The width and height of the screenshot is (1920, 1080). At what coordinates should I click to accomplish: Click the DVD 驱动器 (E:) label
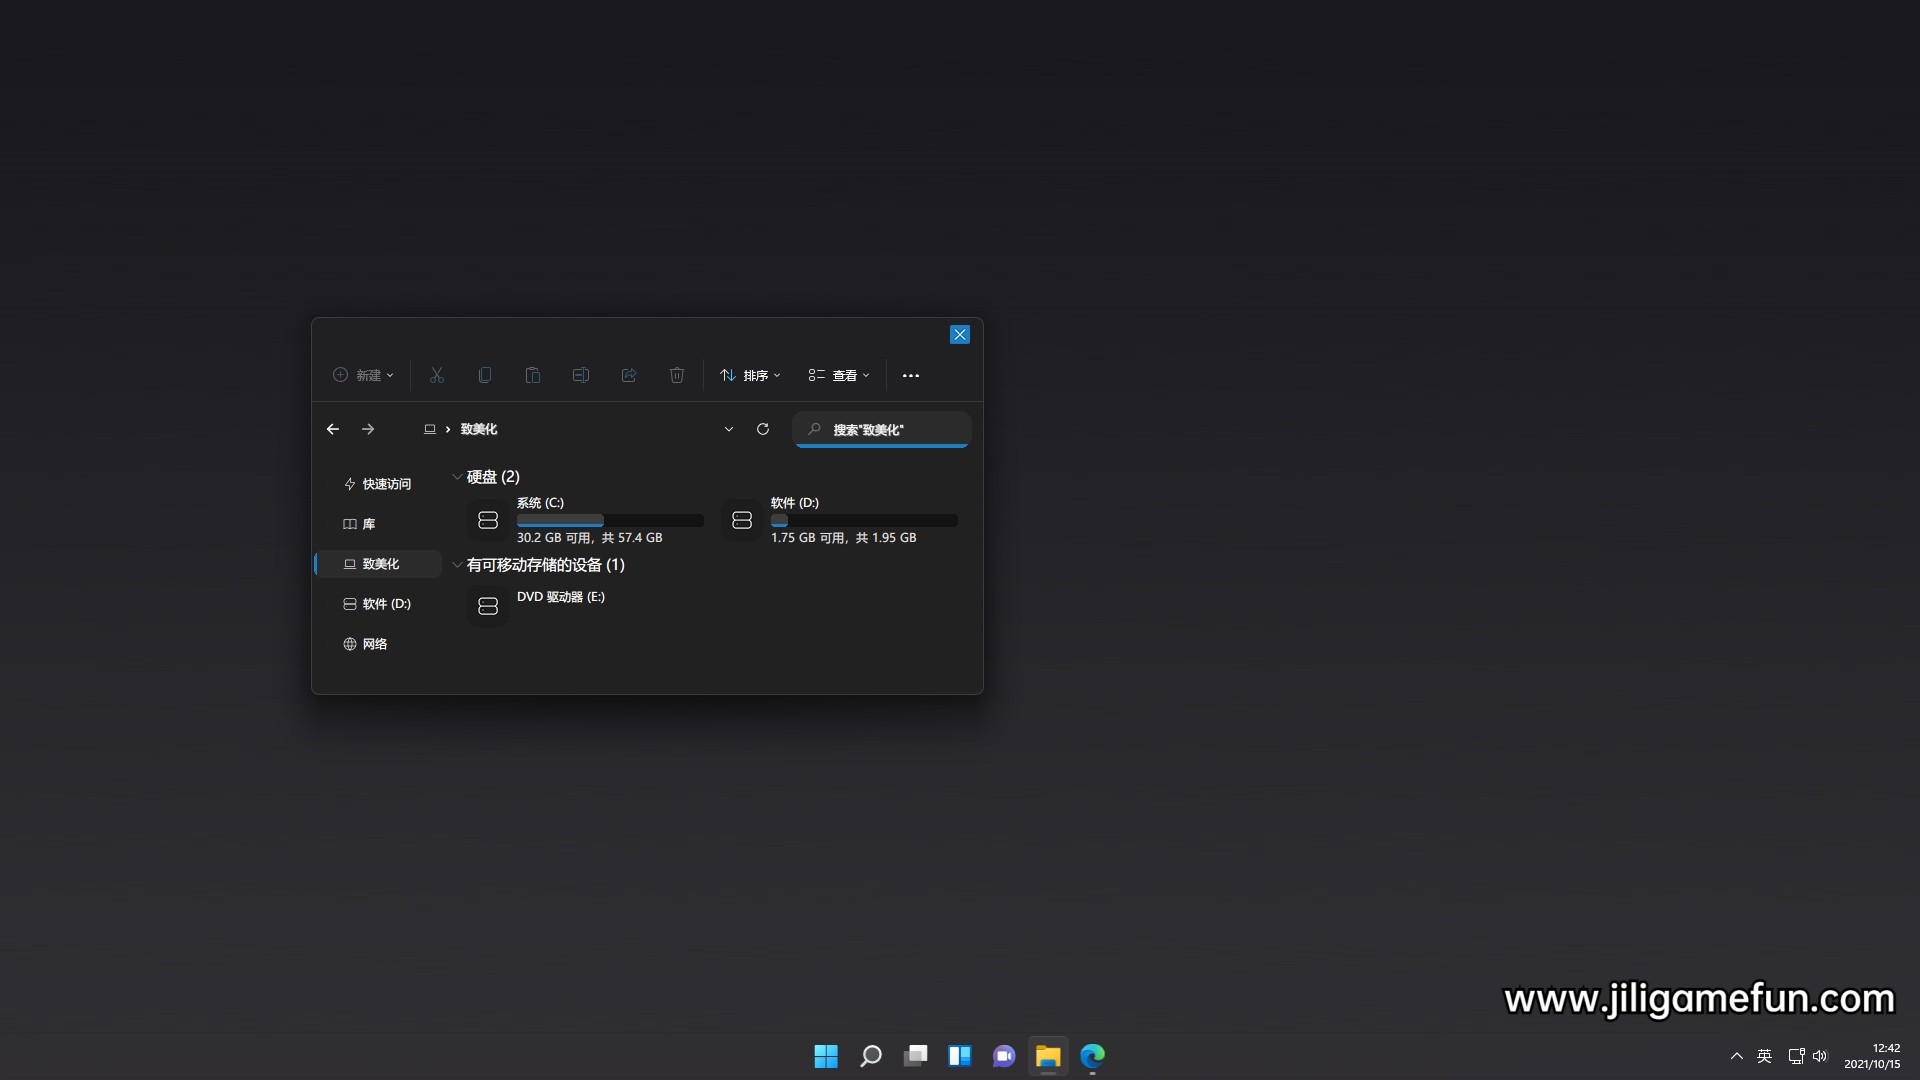coord(561,597)
